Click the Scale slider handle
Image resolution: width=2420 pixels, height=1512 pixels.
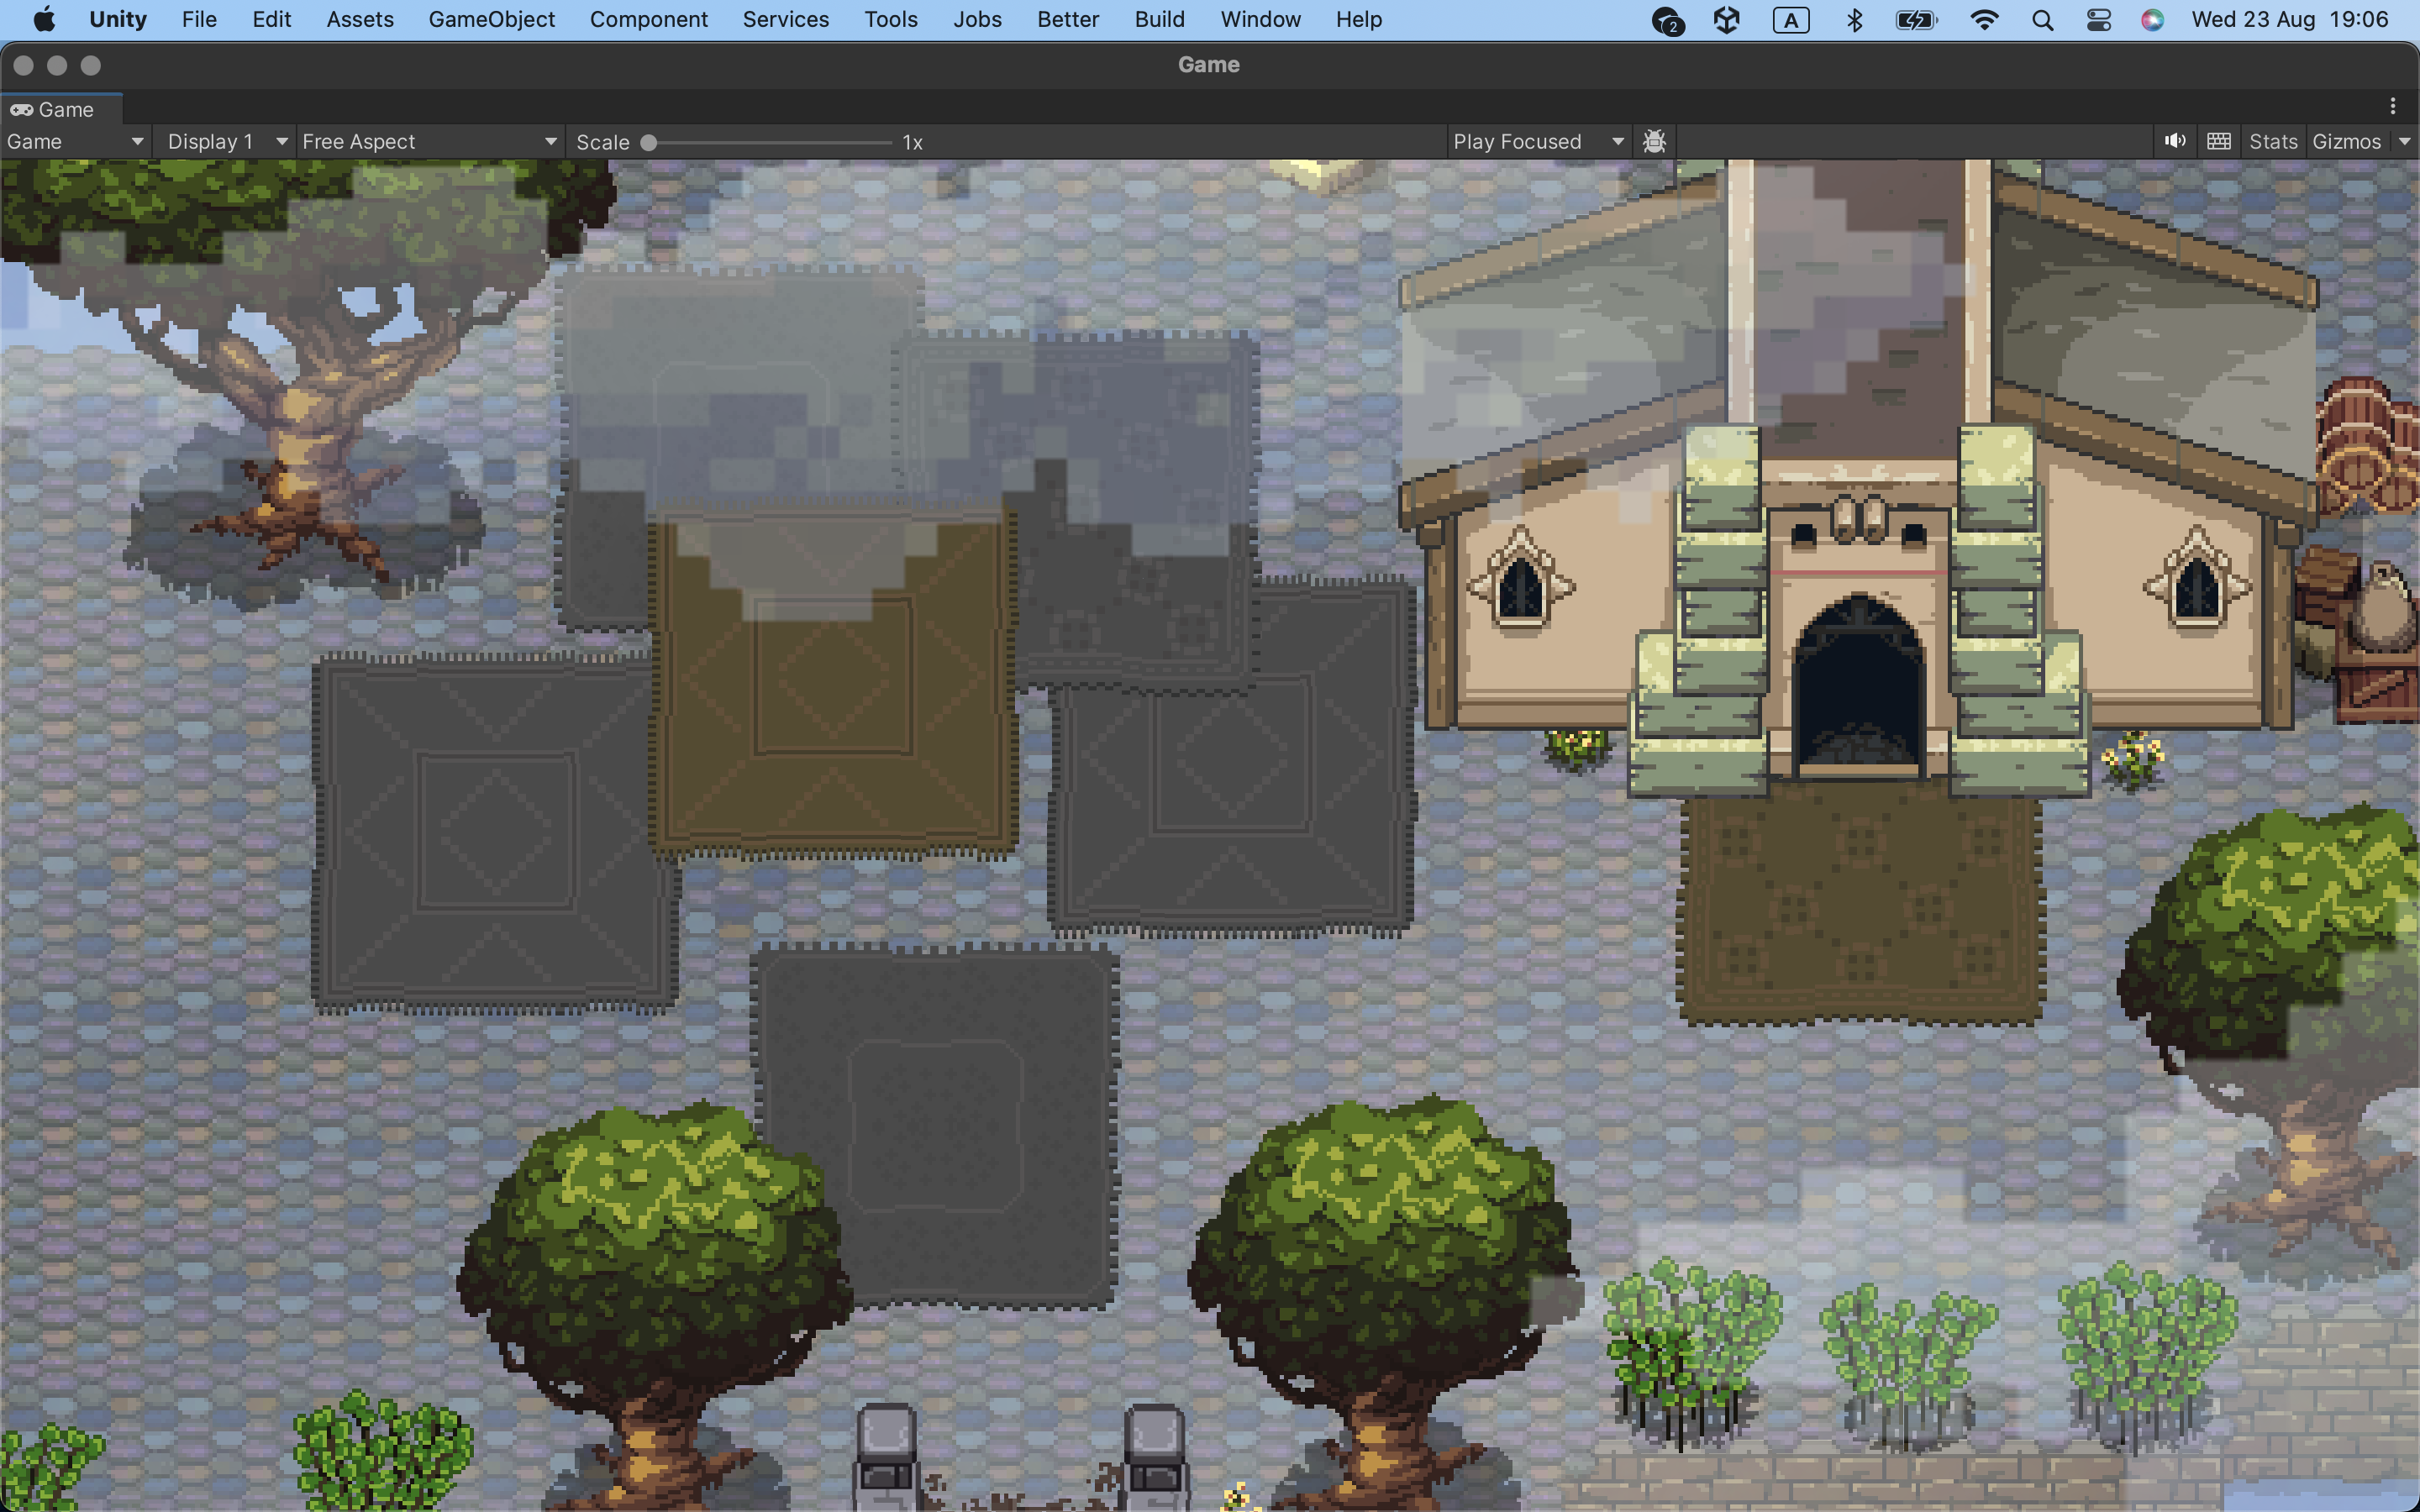pos(648,142)
